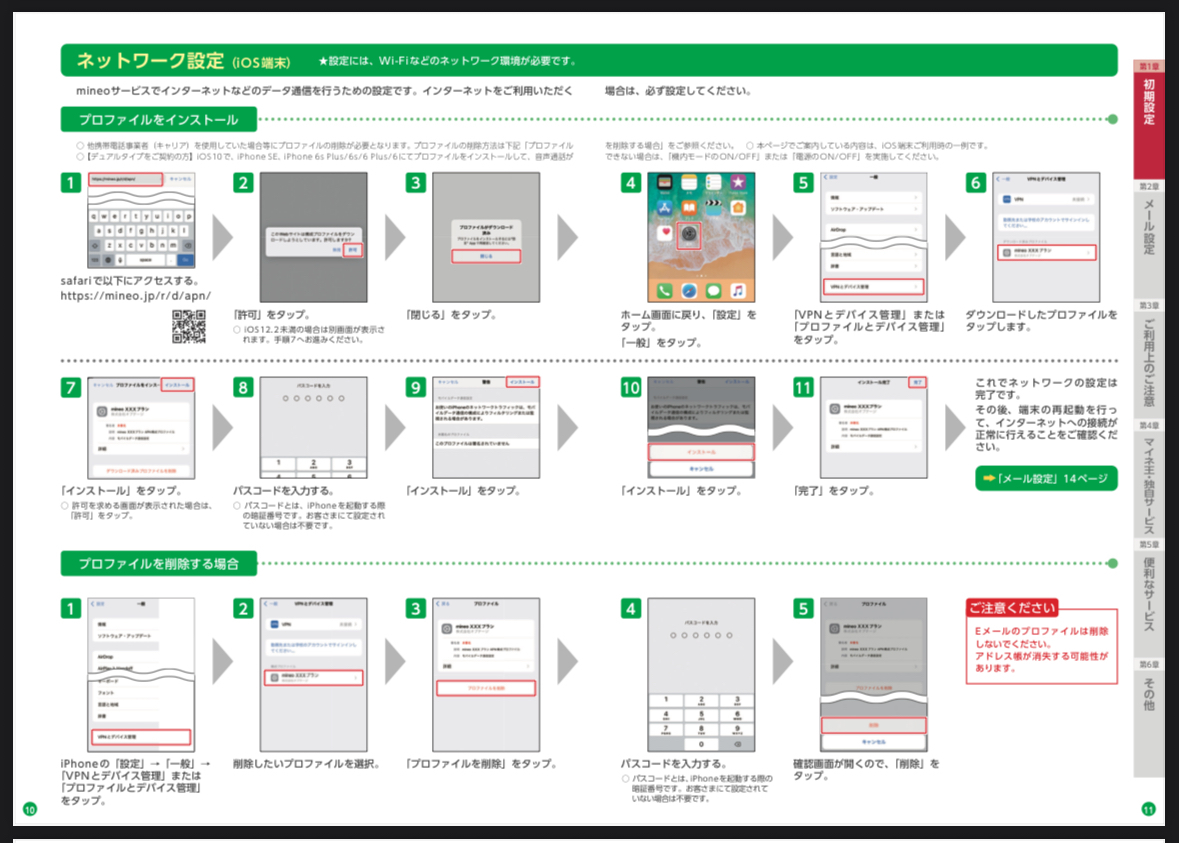Click the AirDrop row chevron in install step 5

(915, 229)
